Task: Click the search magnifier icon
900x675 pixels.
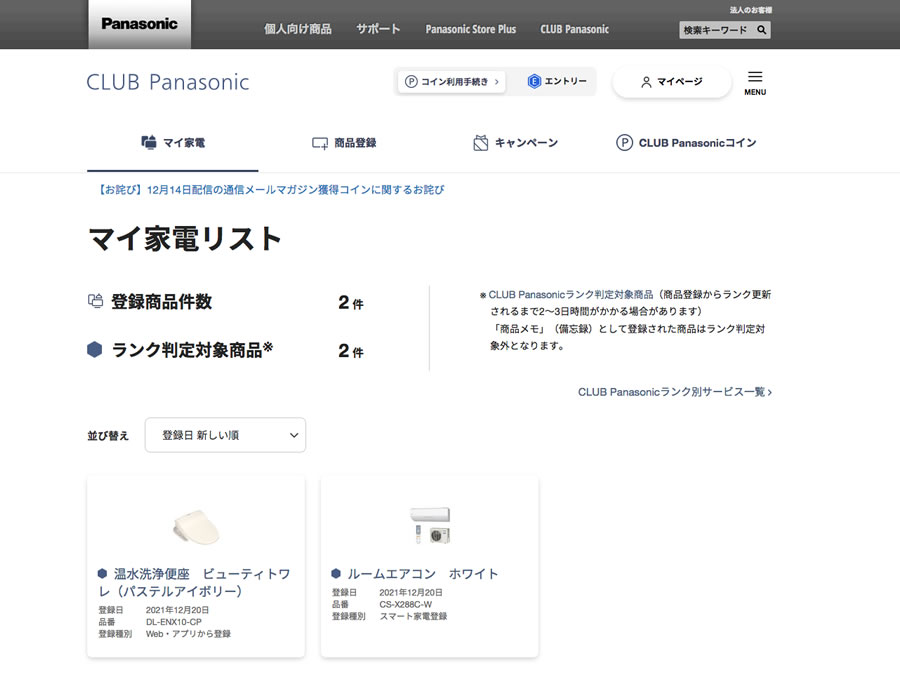Action: click(761, 30)
